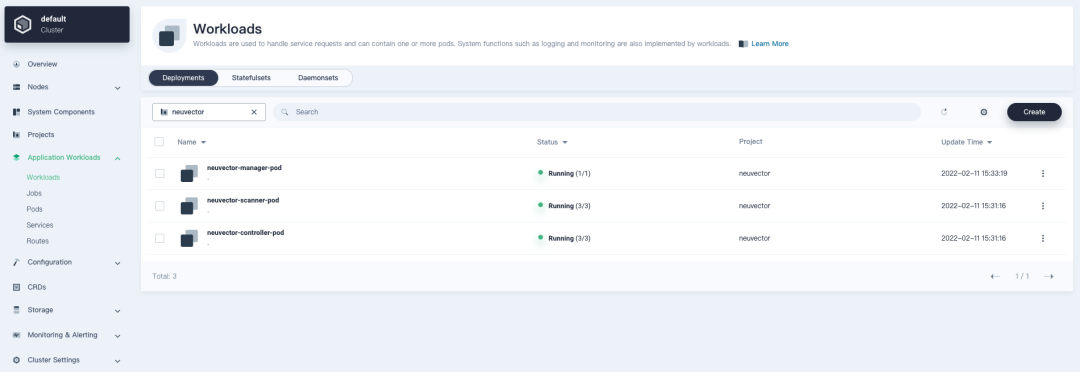Open the Status column filter
The width and height of the screenshot is (1080, 372).
point(552,142)
